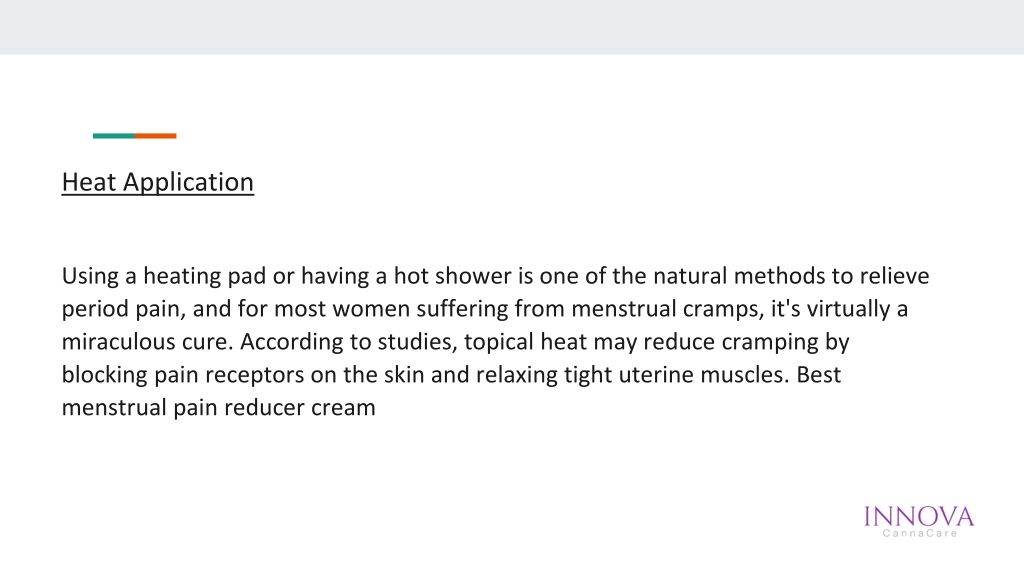Click the orange accent line segment
1024x576 pixels.
tap(155, 136)
